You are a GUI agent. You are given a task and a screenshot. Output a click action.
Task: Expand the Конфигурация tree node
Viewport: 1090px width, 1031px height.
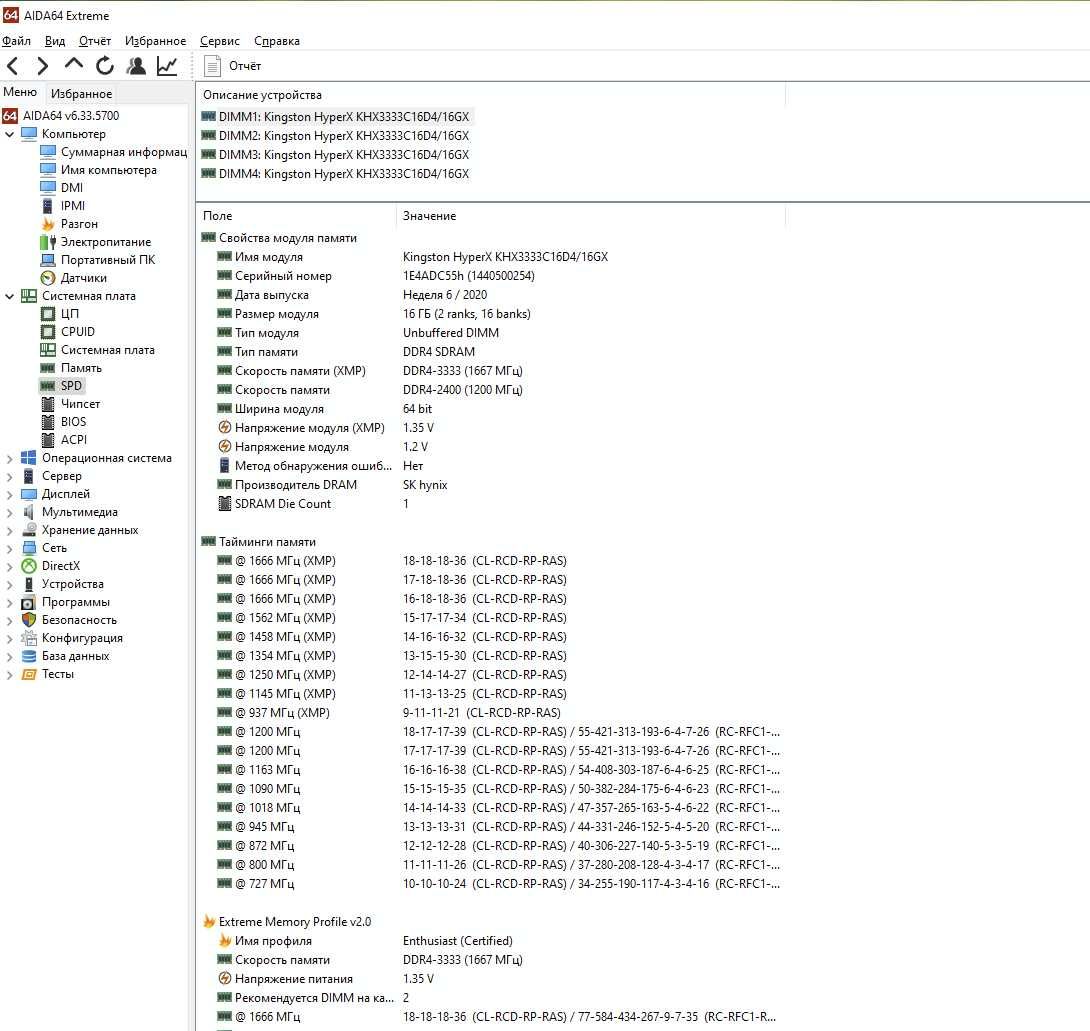(10, 639)
